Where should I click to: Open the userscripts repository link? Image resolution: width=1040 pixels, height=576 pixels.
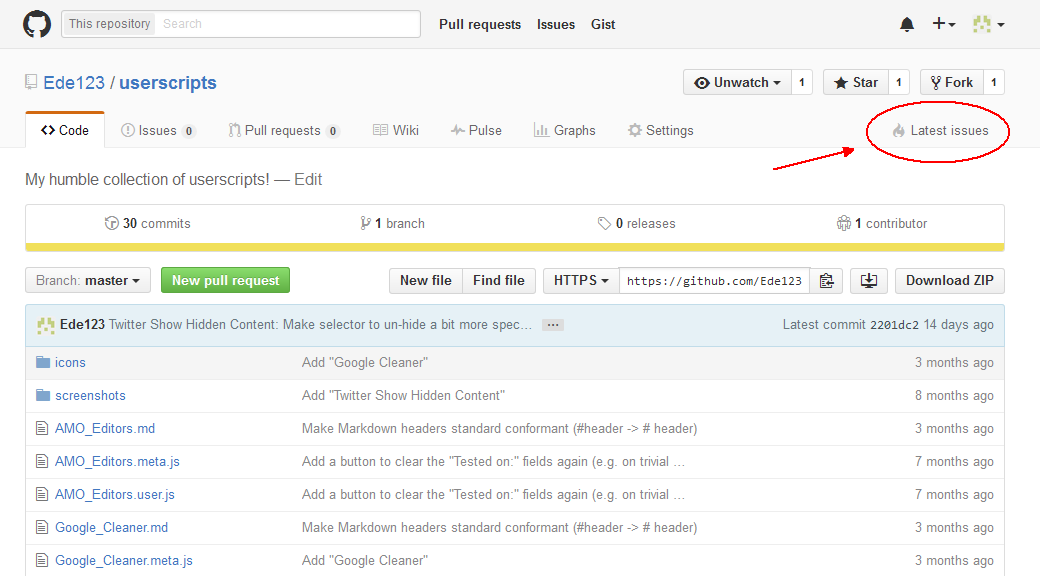(x=168, y=83)
